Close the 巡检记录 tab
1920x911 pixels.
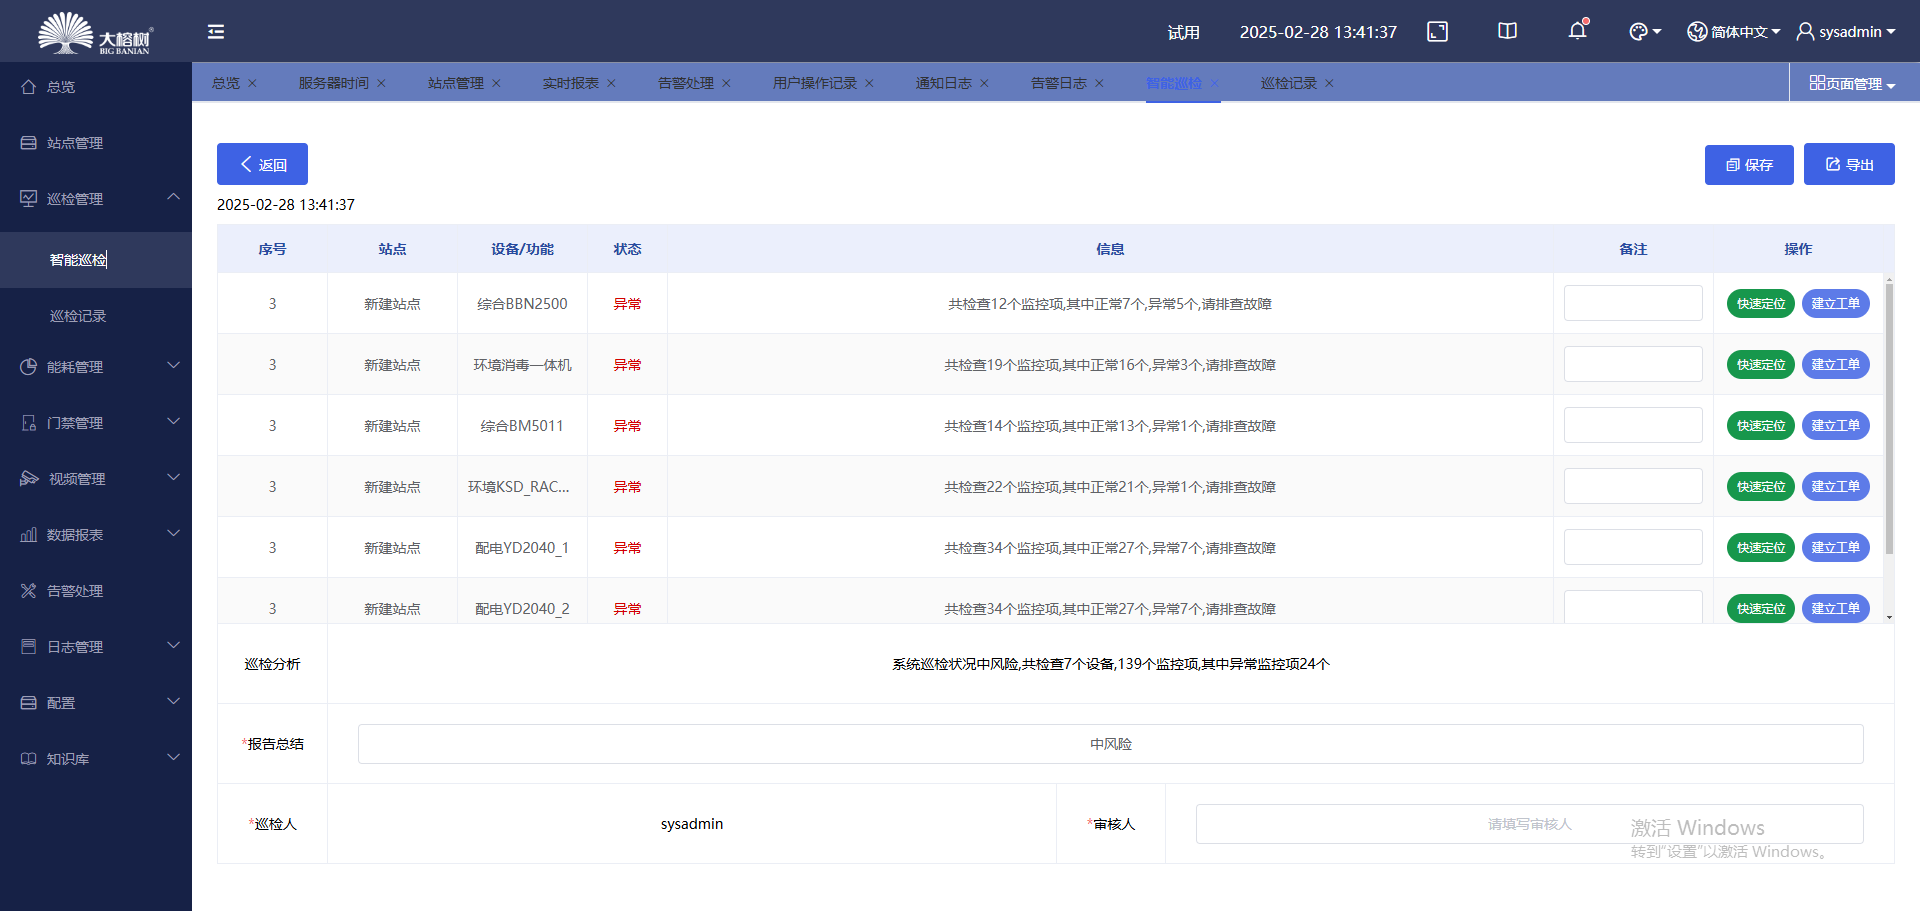point(1329,83)
